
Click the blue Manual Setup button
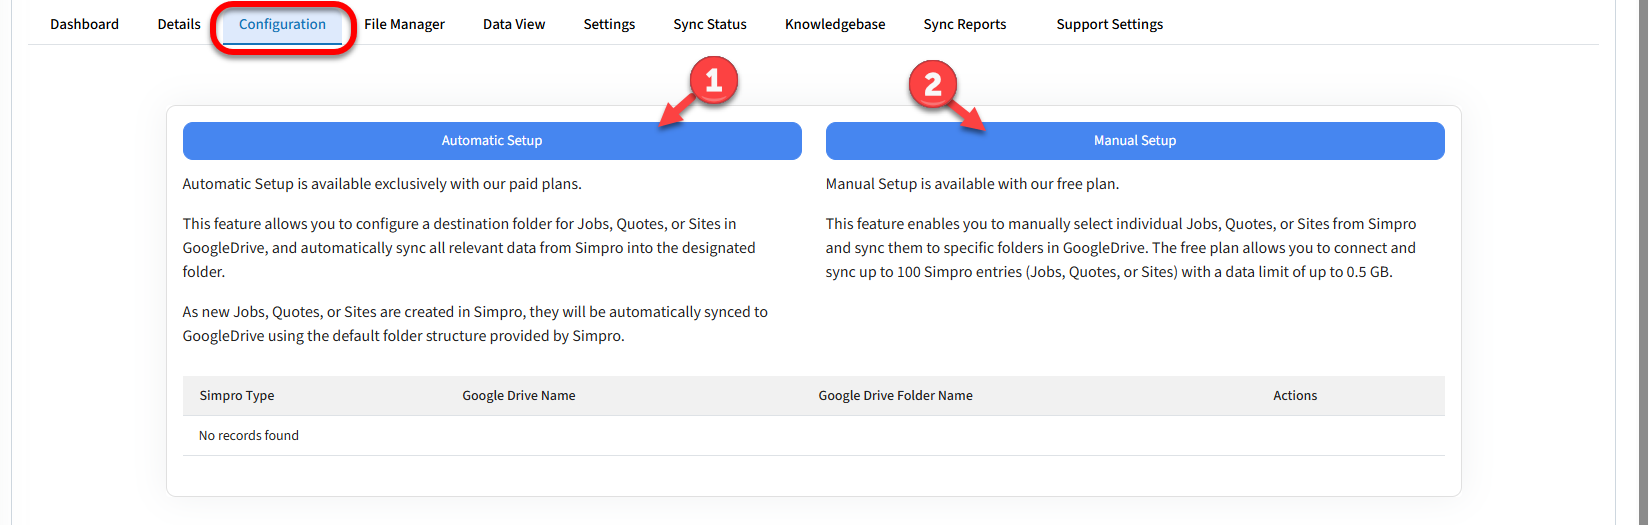tap(1135, 141)
